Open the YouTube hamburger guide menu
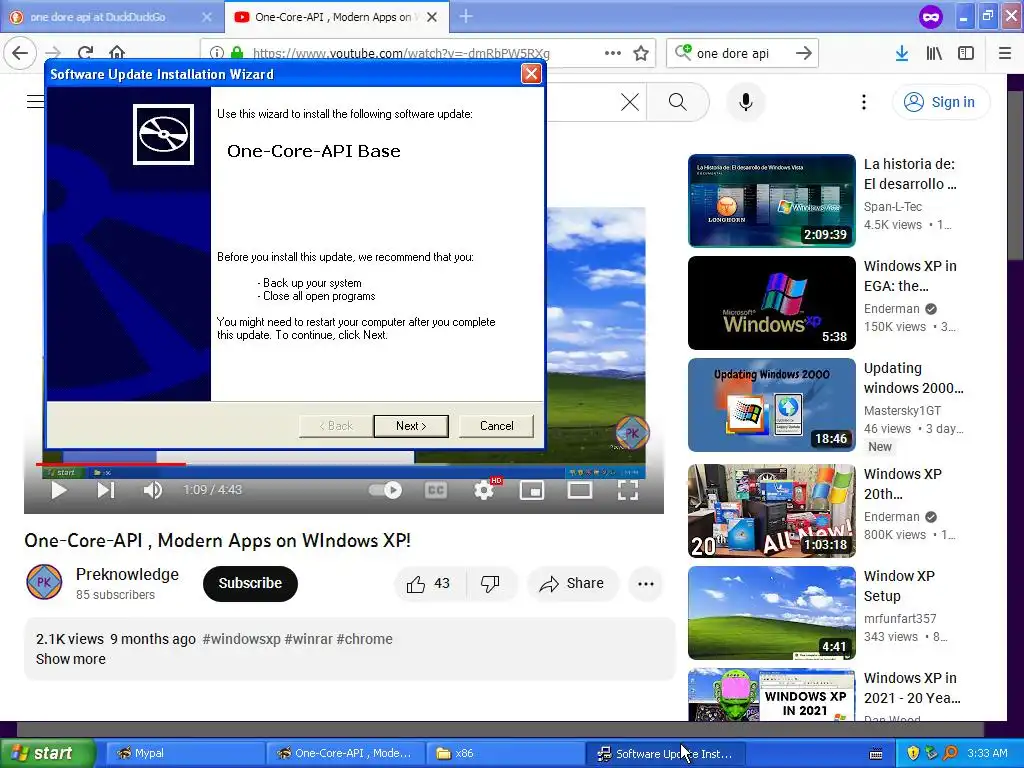This screenshot has width=1024, height=768. coord(36,102)
